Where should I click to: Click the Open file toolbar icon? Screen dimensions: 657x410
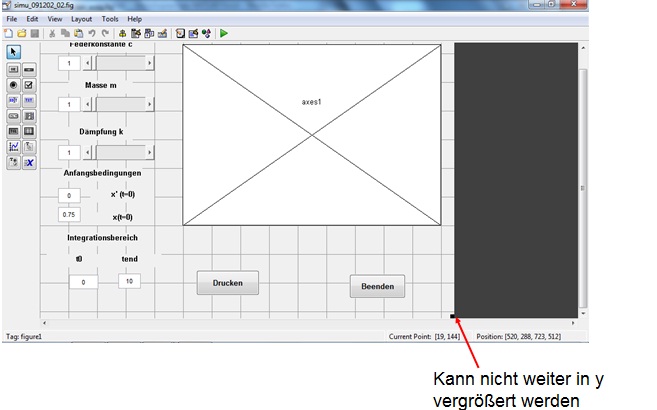click(21, 33)
